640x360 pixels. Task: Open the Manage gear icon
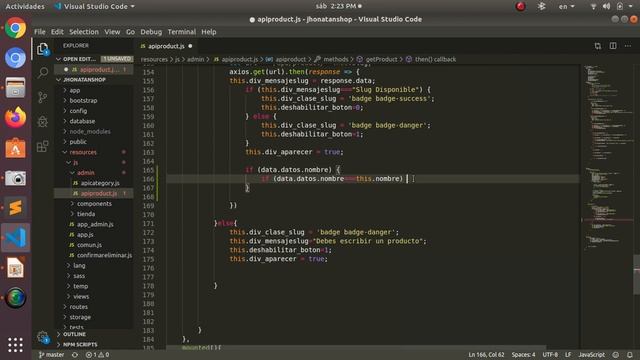[42, 337]
